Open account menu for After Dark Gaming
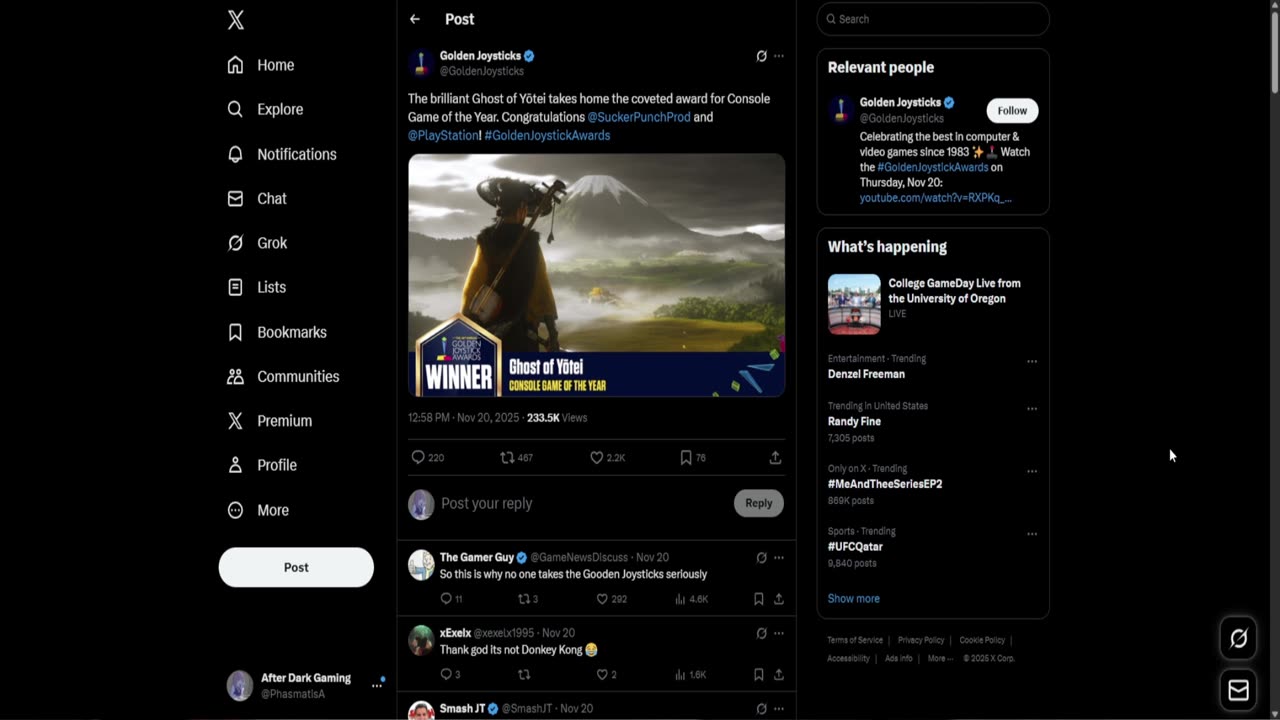1280x720 pixels. [306, 685]
